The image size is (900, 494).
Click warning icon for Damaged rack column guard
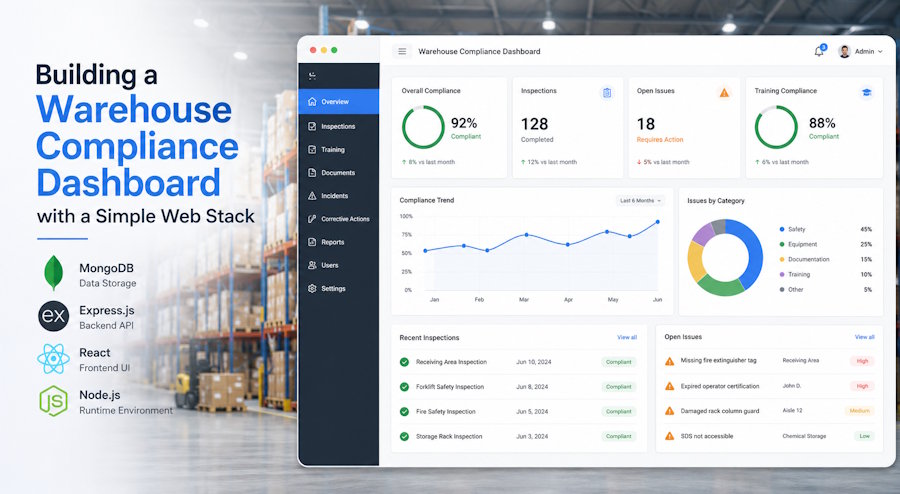(669, 411)
